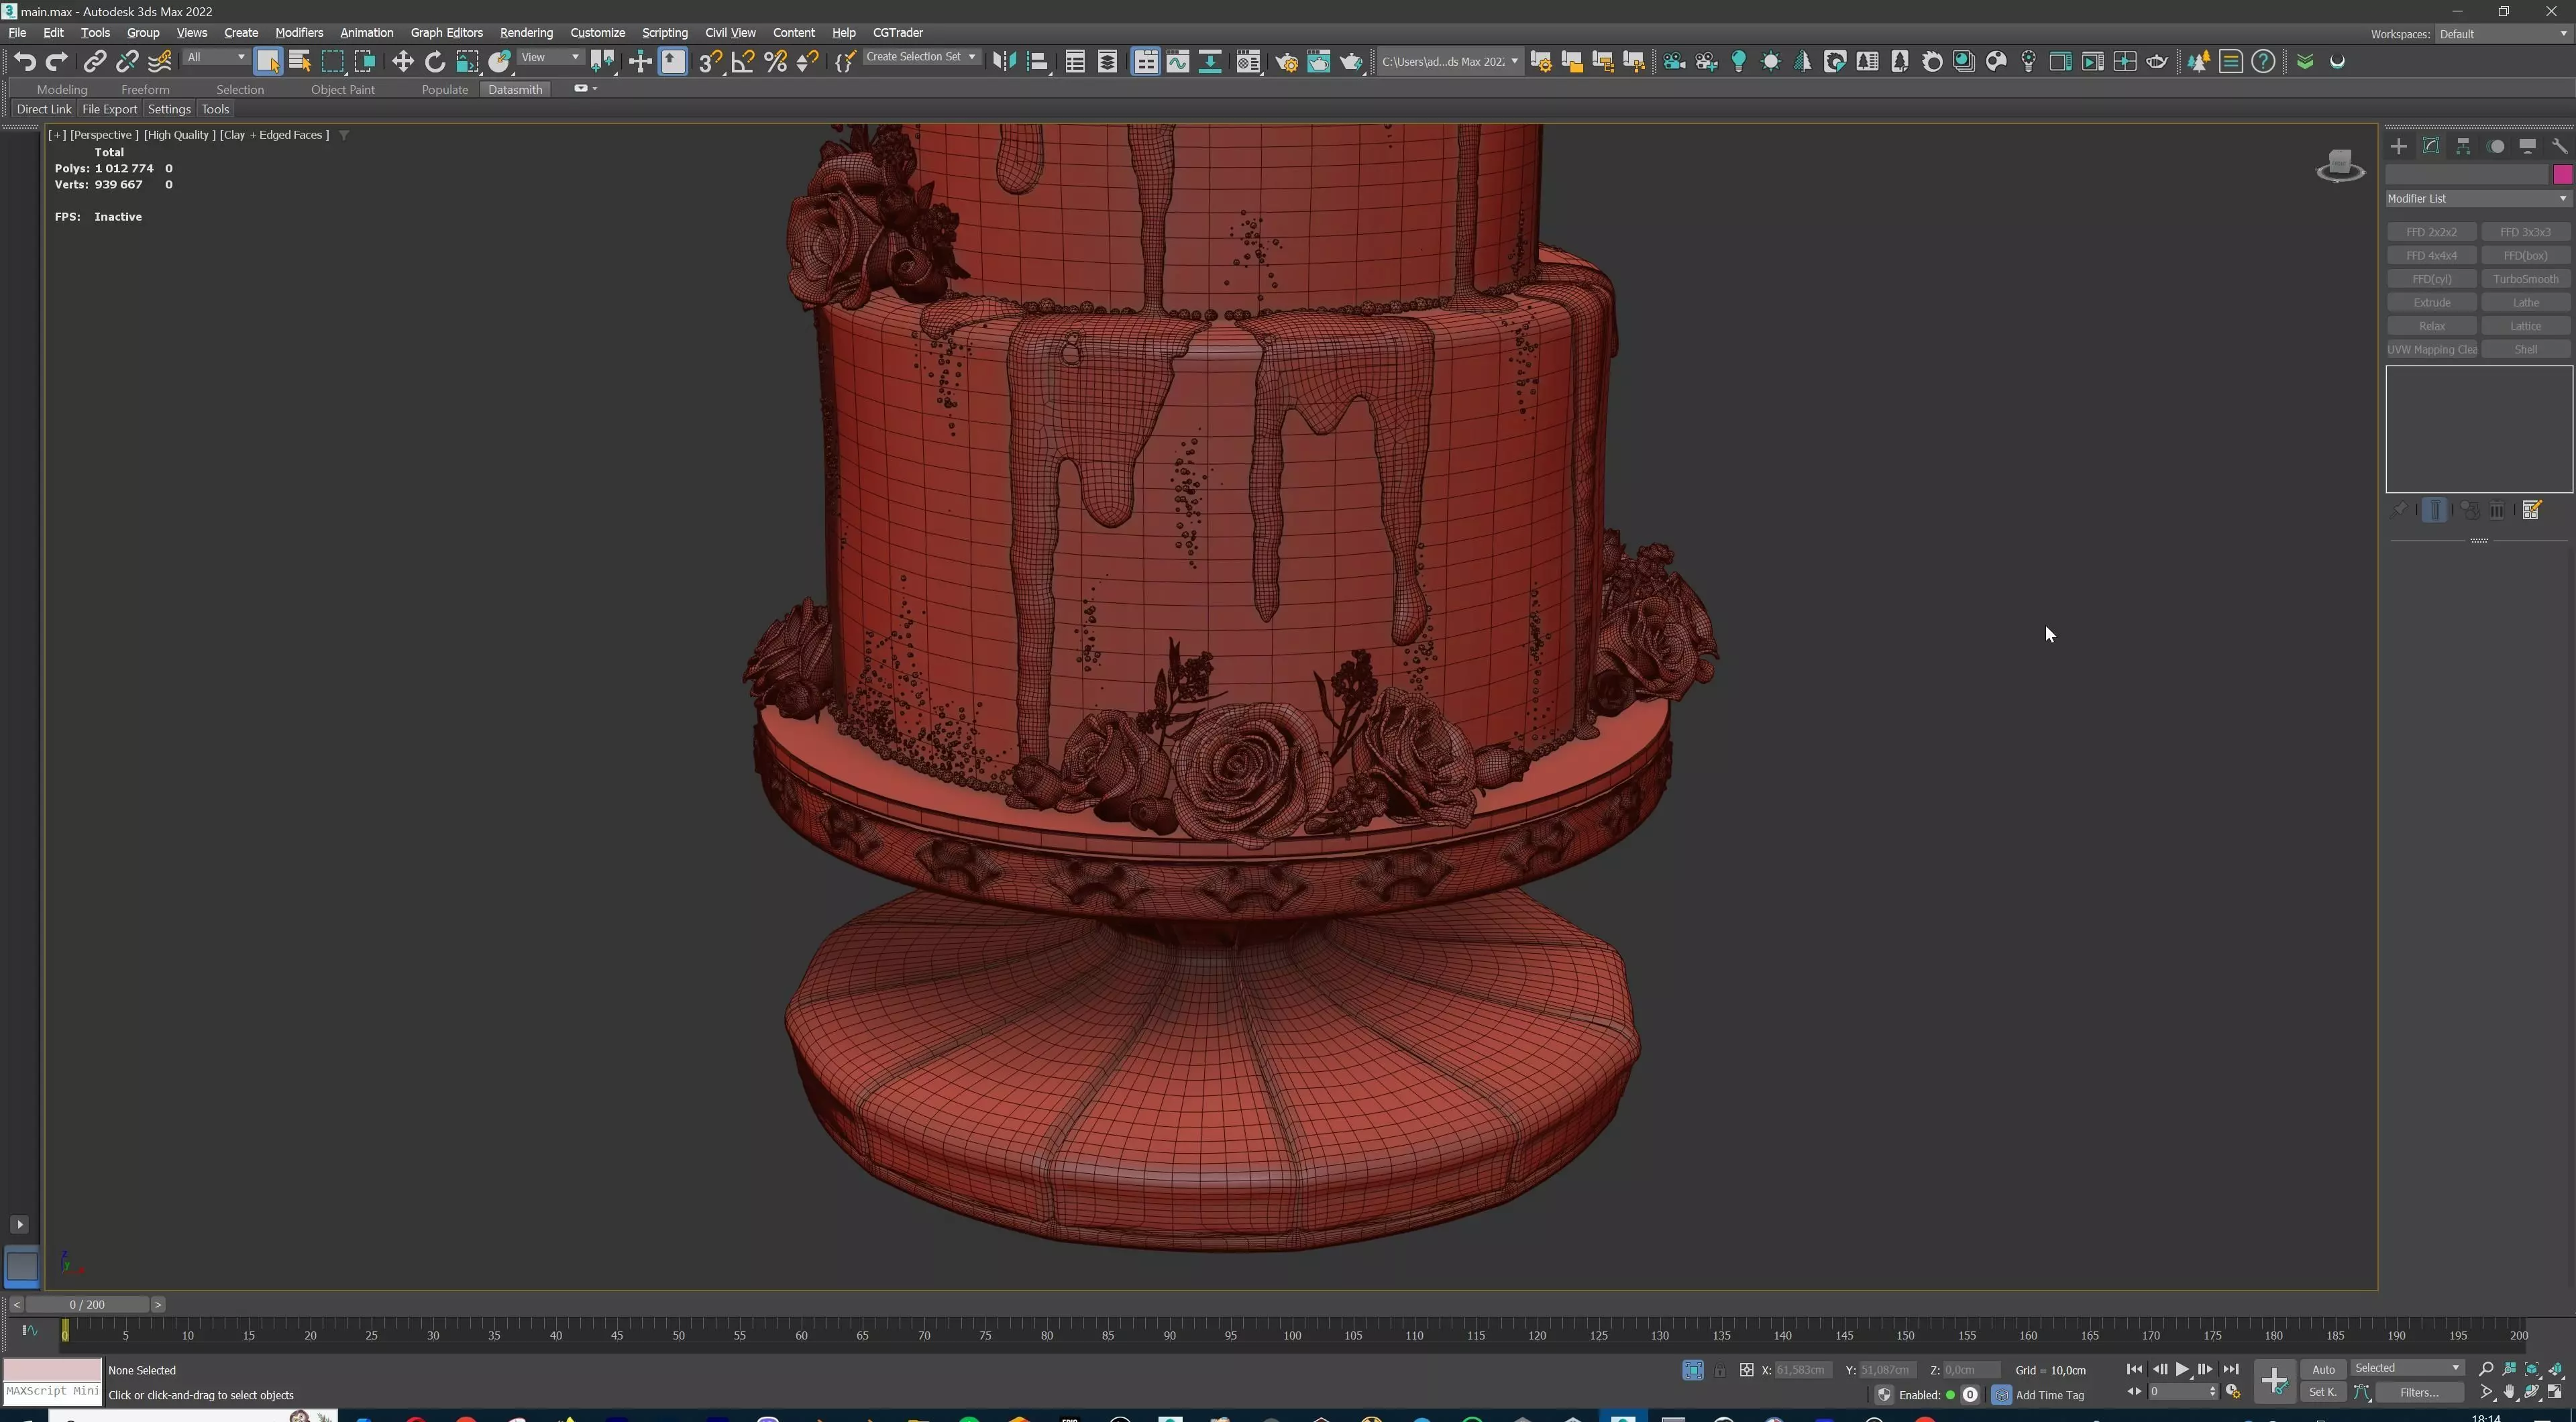Viewport: 2576px width, 1422px height.
Task: Toggle Auto Key mode
Action: click(2322, 1369)
